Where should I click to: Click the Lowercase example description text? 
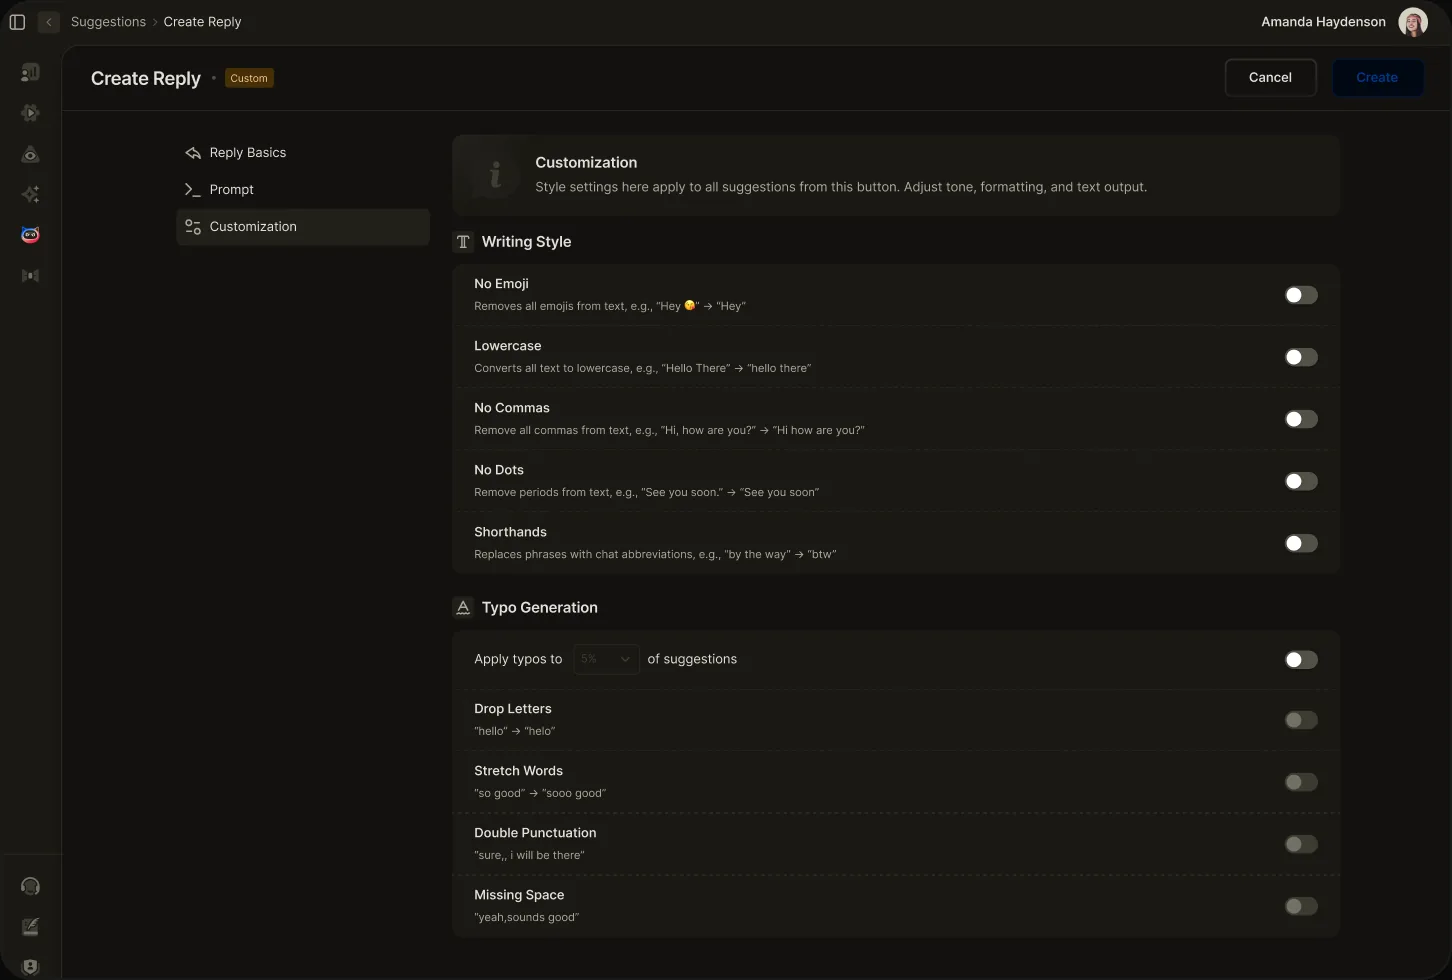(642, 368)
